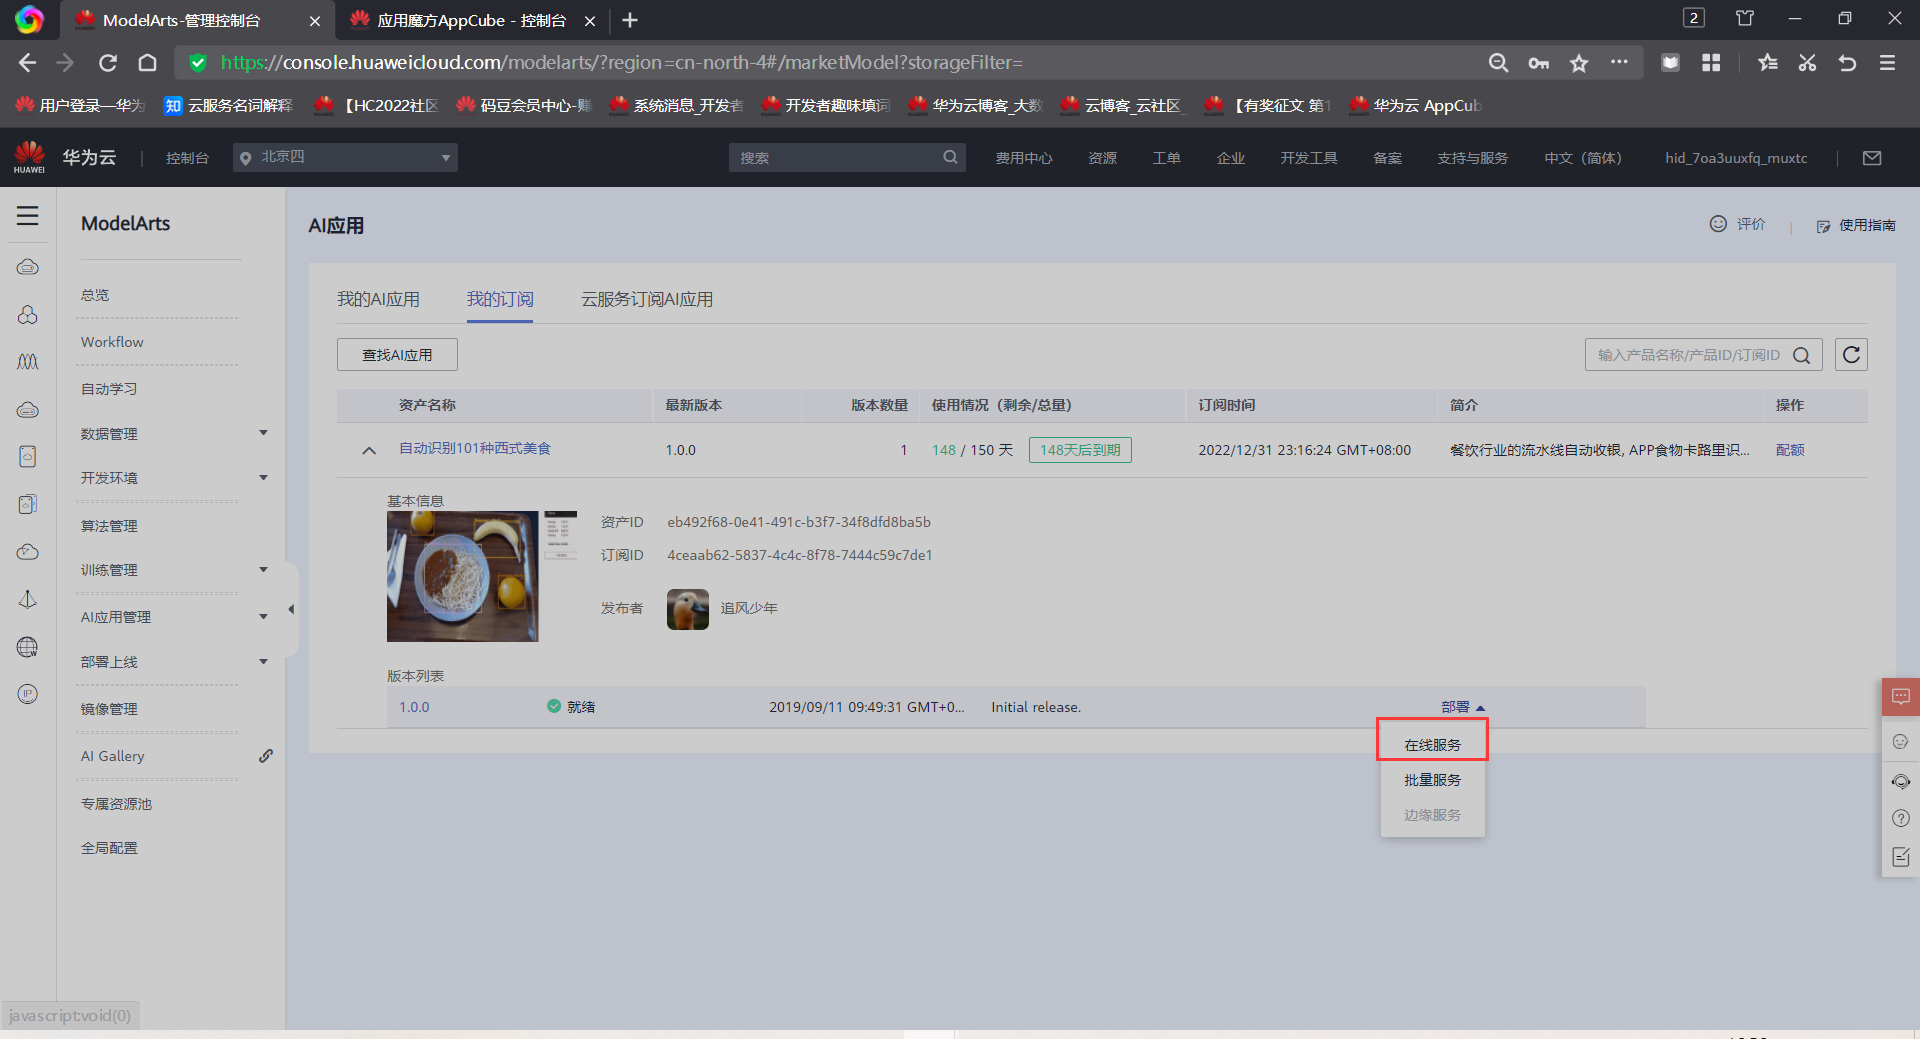Open 专属资源池 in the sidebar
This screenshot has width=1920, height=1039.
pyautogui.click(x=116, y=804)
